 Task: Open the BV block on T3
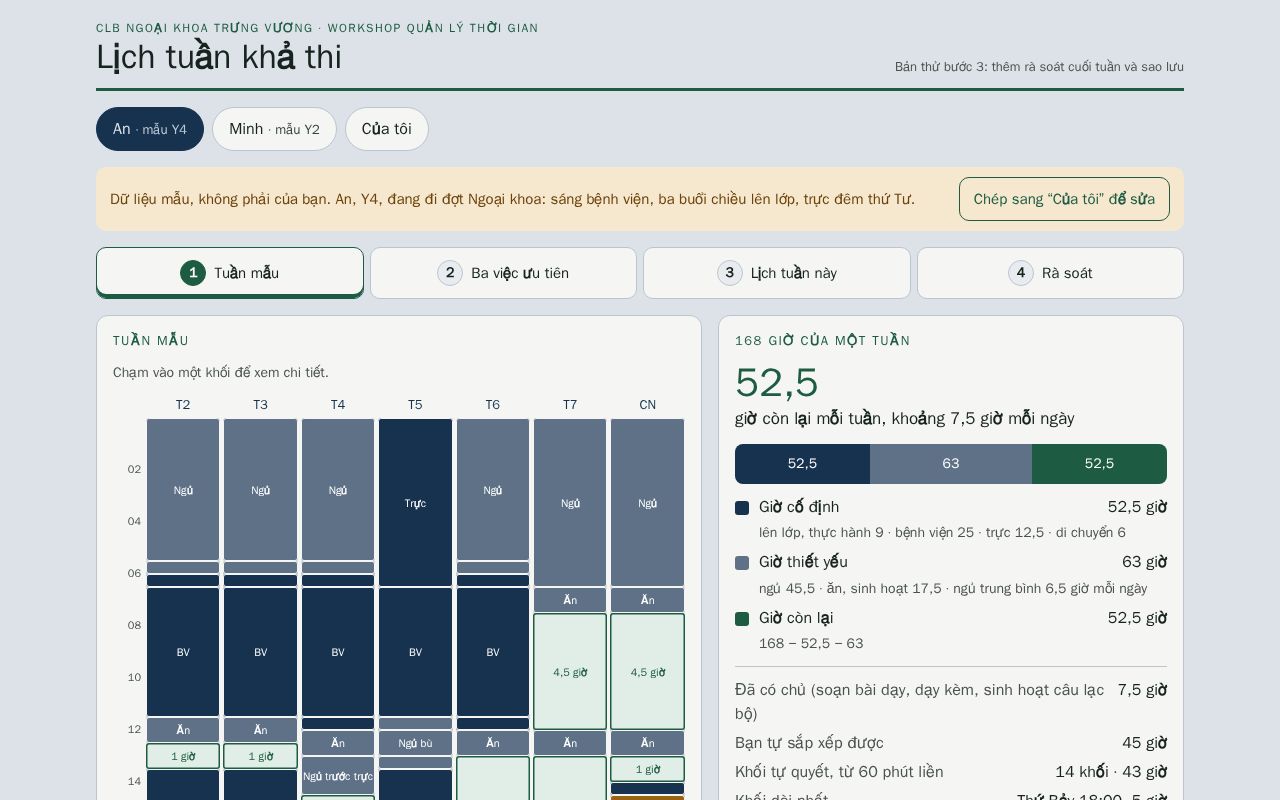[260, 652]
